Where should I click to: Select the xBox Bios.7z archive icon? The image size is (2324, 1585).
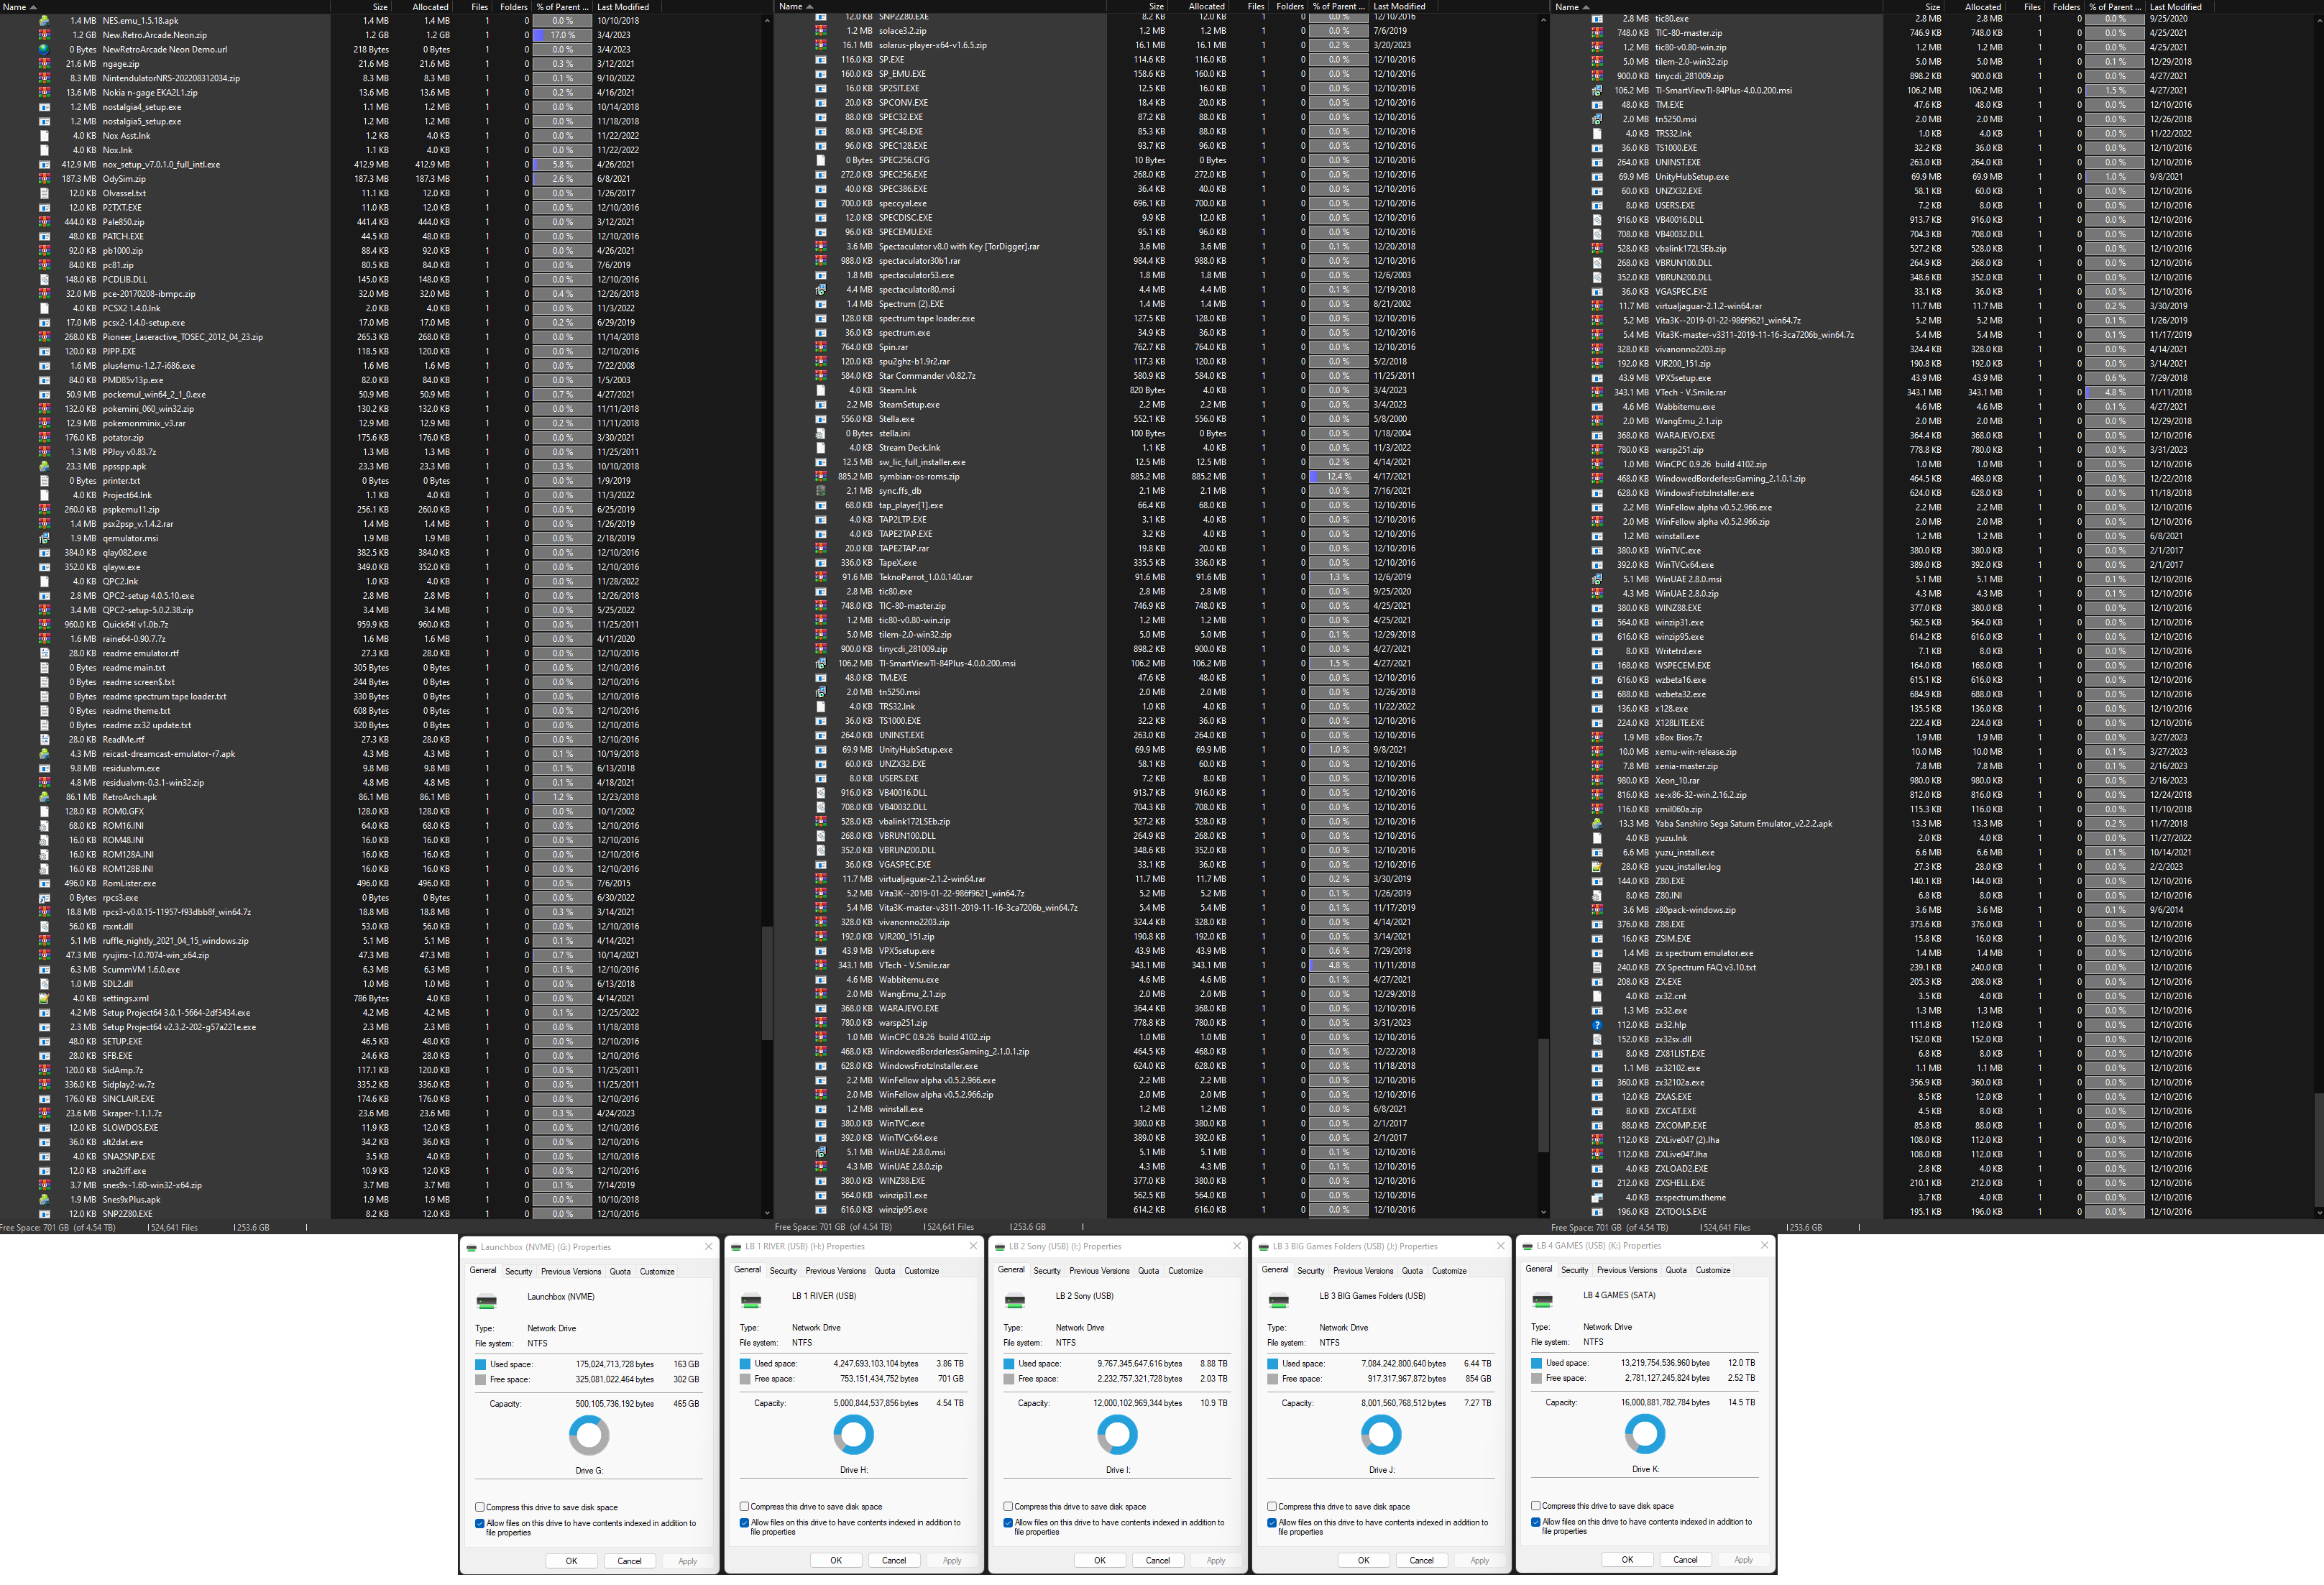[1597, 737]
